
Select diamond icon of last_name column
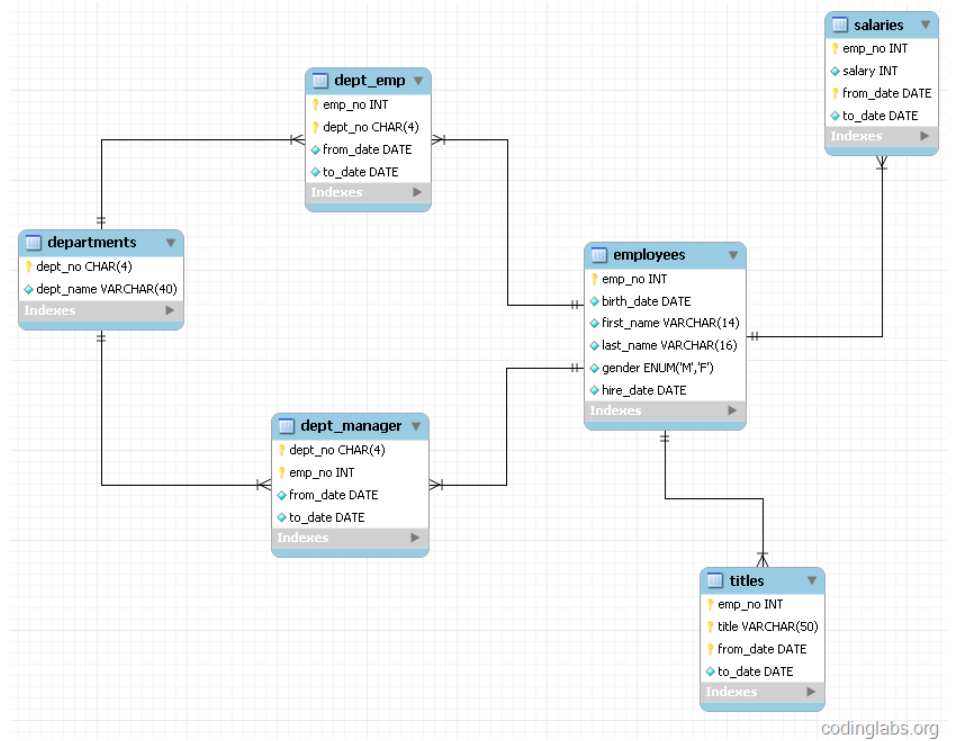pos(594,346)
